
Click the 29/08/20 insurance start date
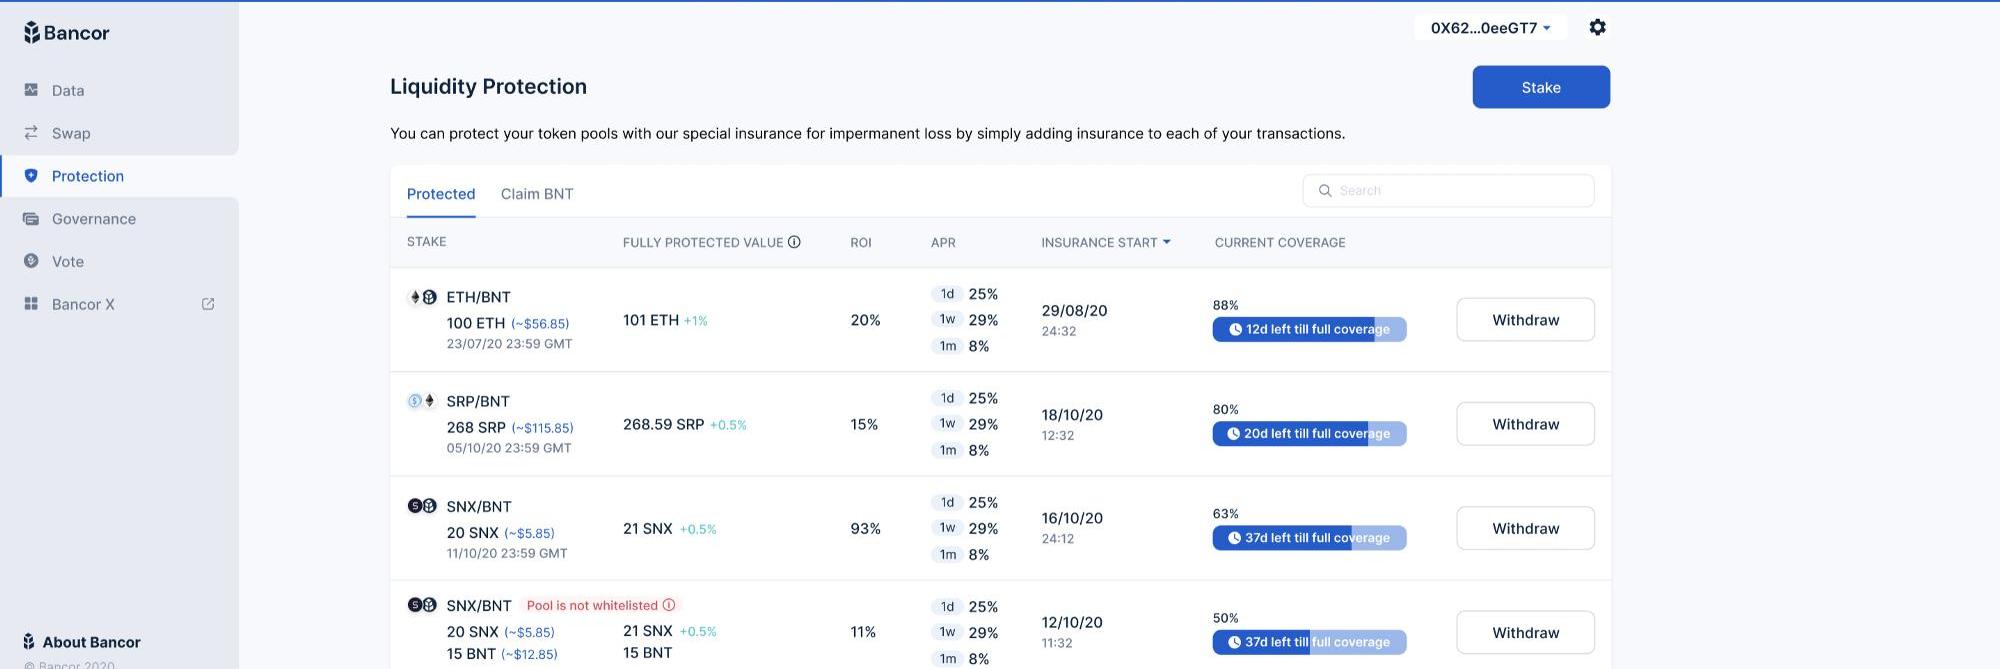pyautogui.click(x=1074, y=311)
